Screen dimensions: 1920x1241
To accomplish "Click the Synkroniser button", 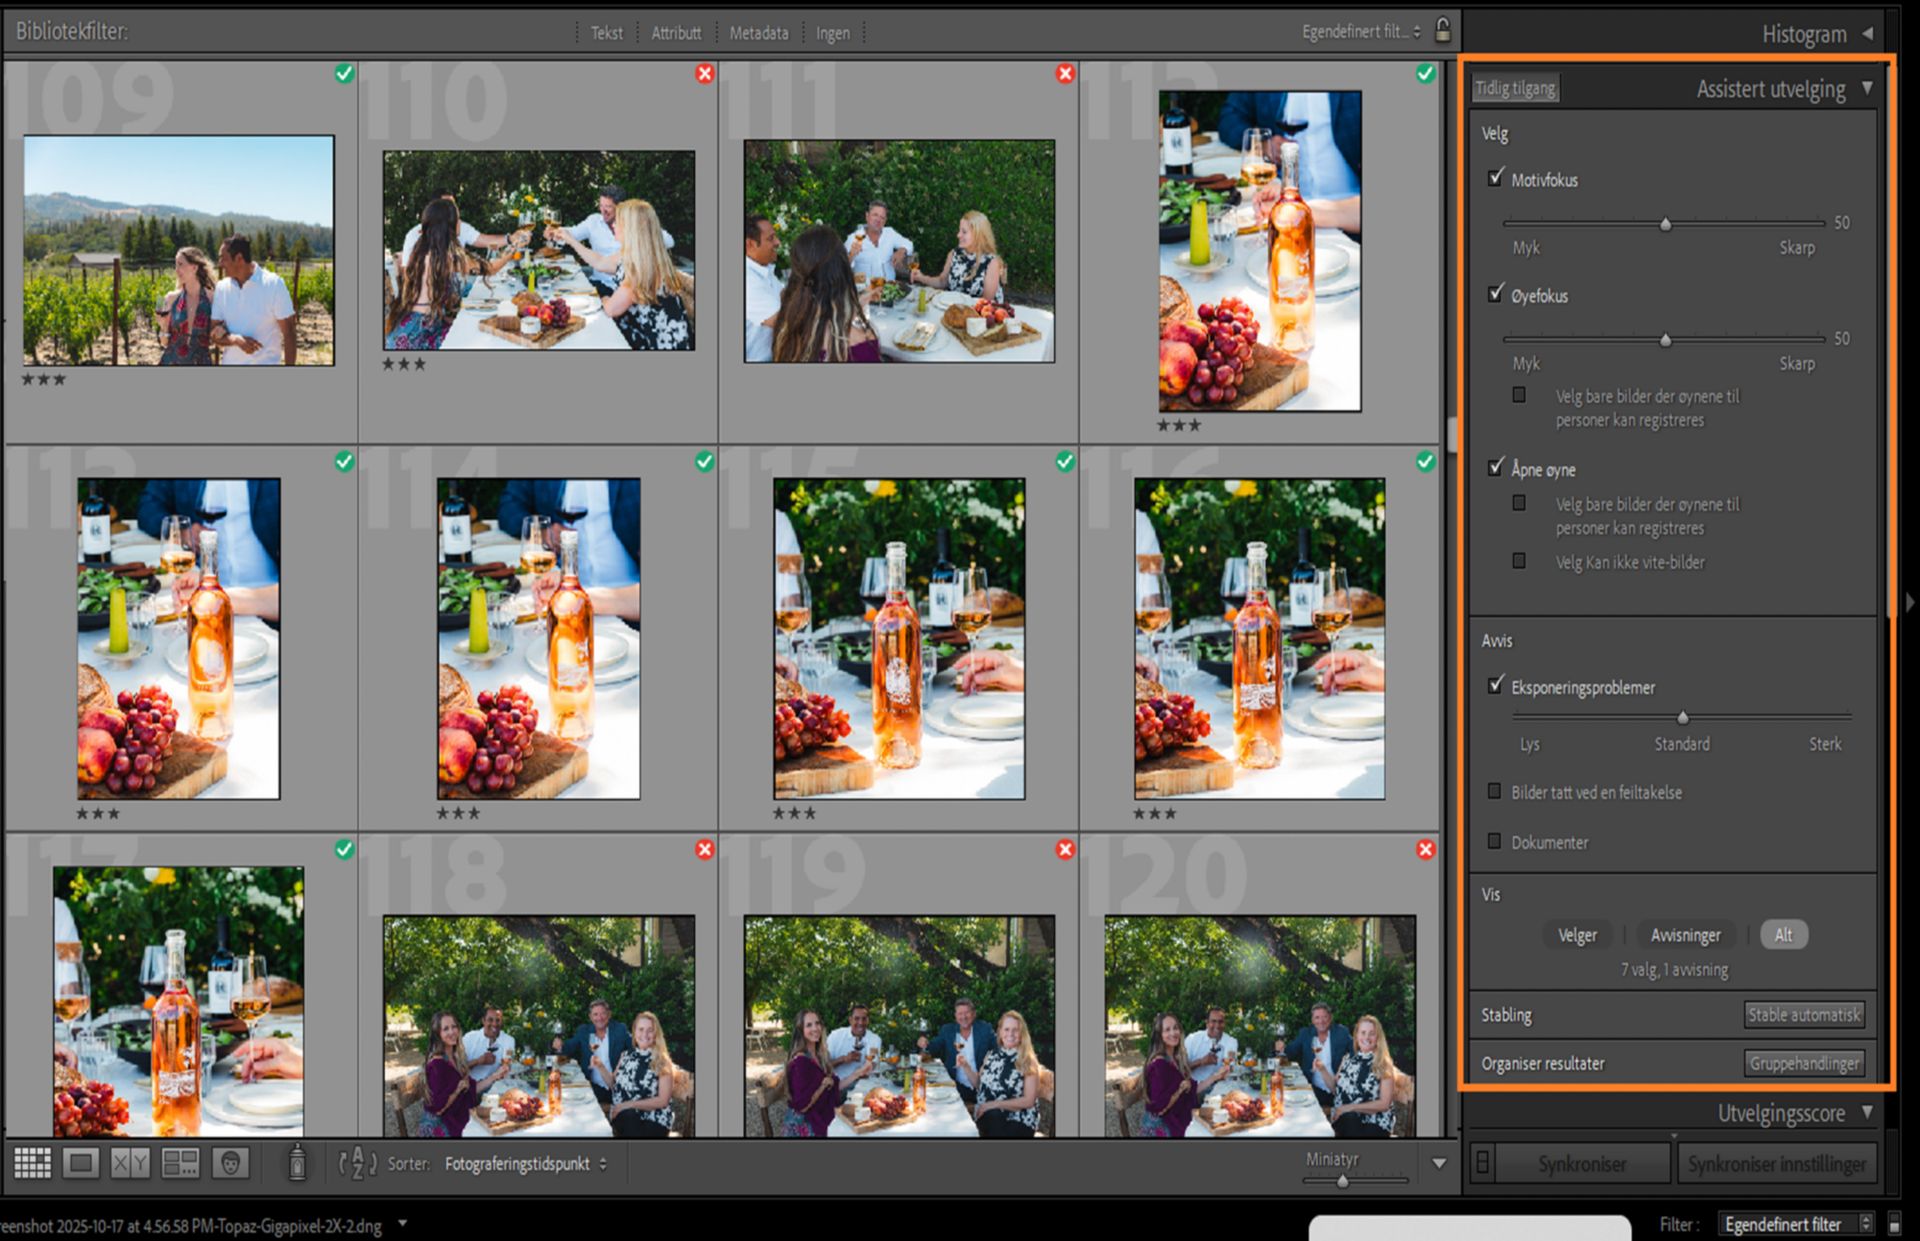I will tap(1582, 1164).
